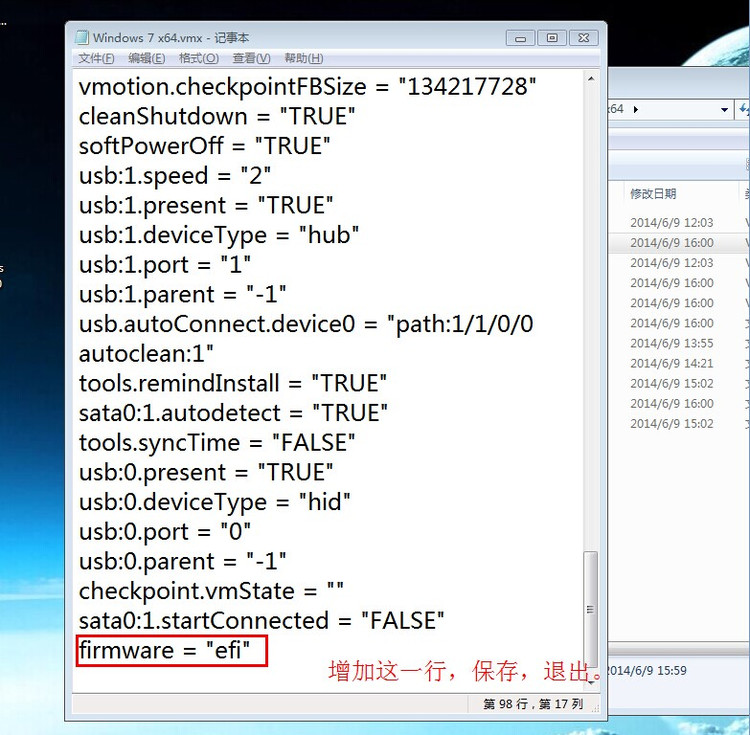Click the x64 breadcrumb chevron in Explorer
750x735 pixels.
[636, 110]
